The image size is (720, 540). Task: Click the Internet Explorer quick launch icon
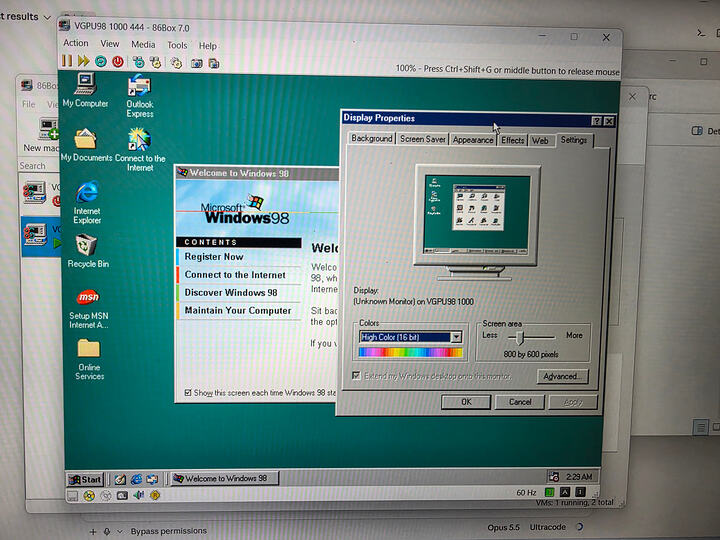[x=136, y=479]
